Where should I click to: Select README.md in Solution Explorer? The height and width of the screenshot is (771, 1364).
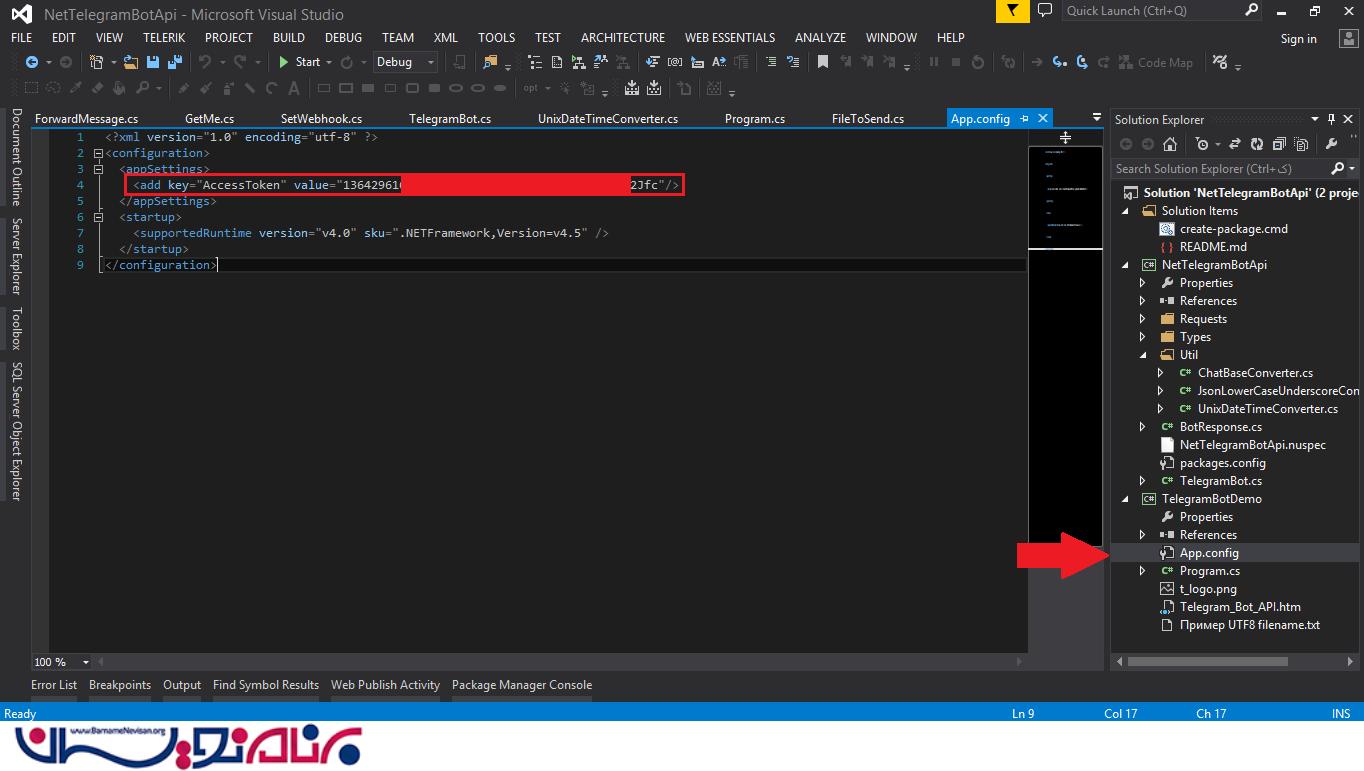[1213, 247]
